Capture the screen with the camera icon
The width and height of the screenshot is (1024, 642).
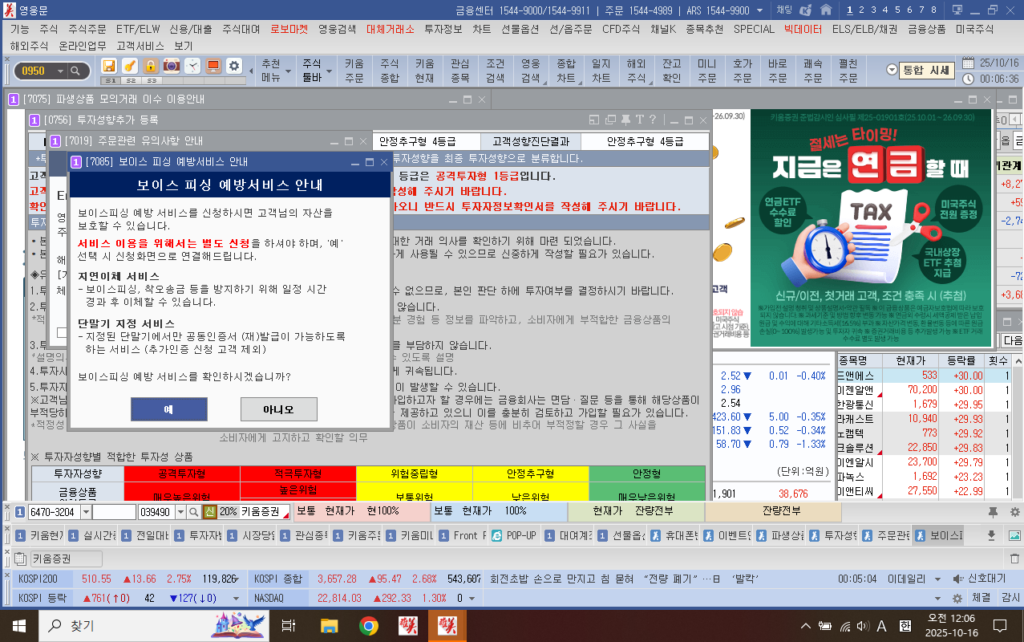click(x=170, y=67)
